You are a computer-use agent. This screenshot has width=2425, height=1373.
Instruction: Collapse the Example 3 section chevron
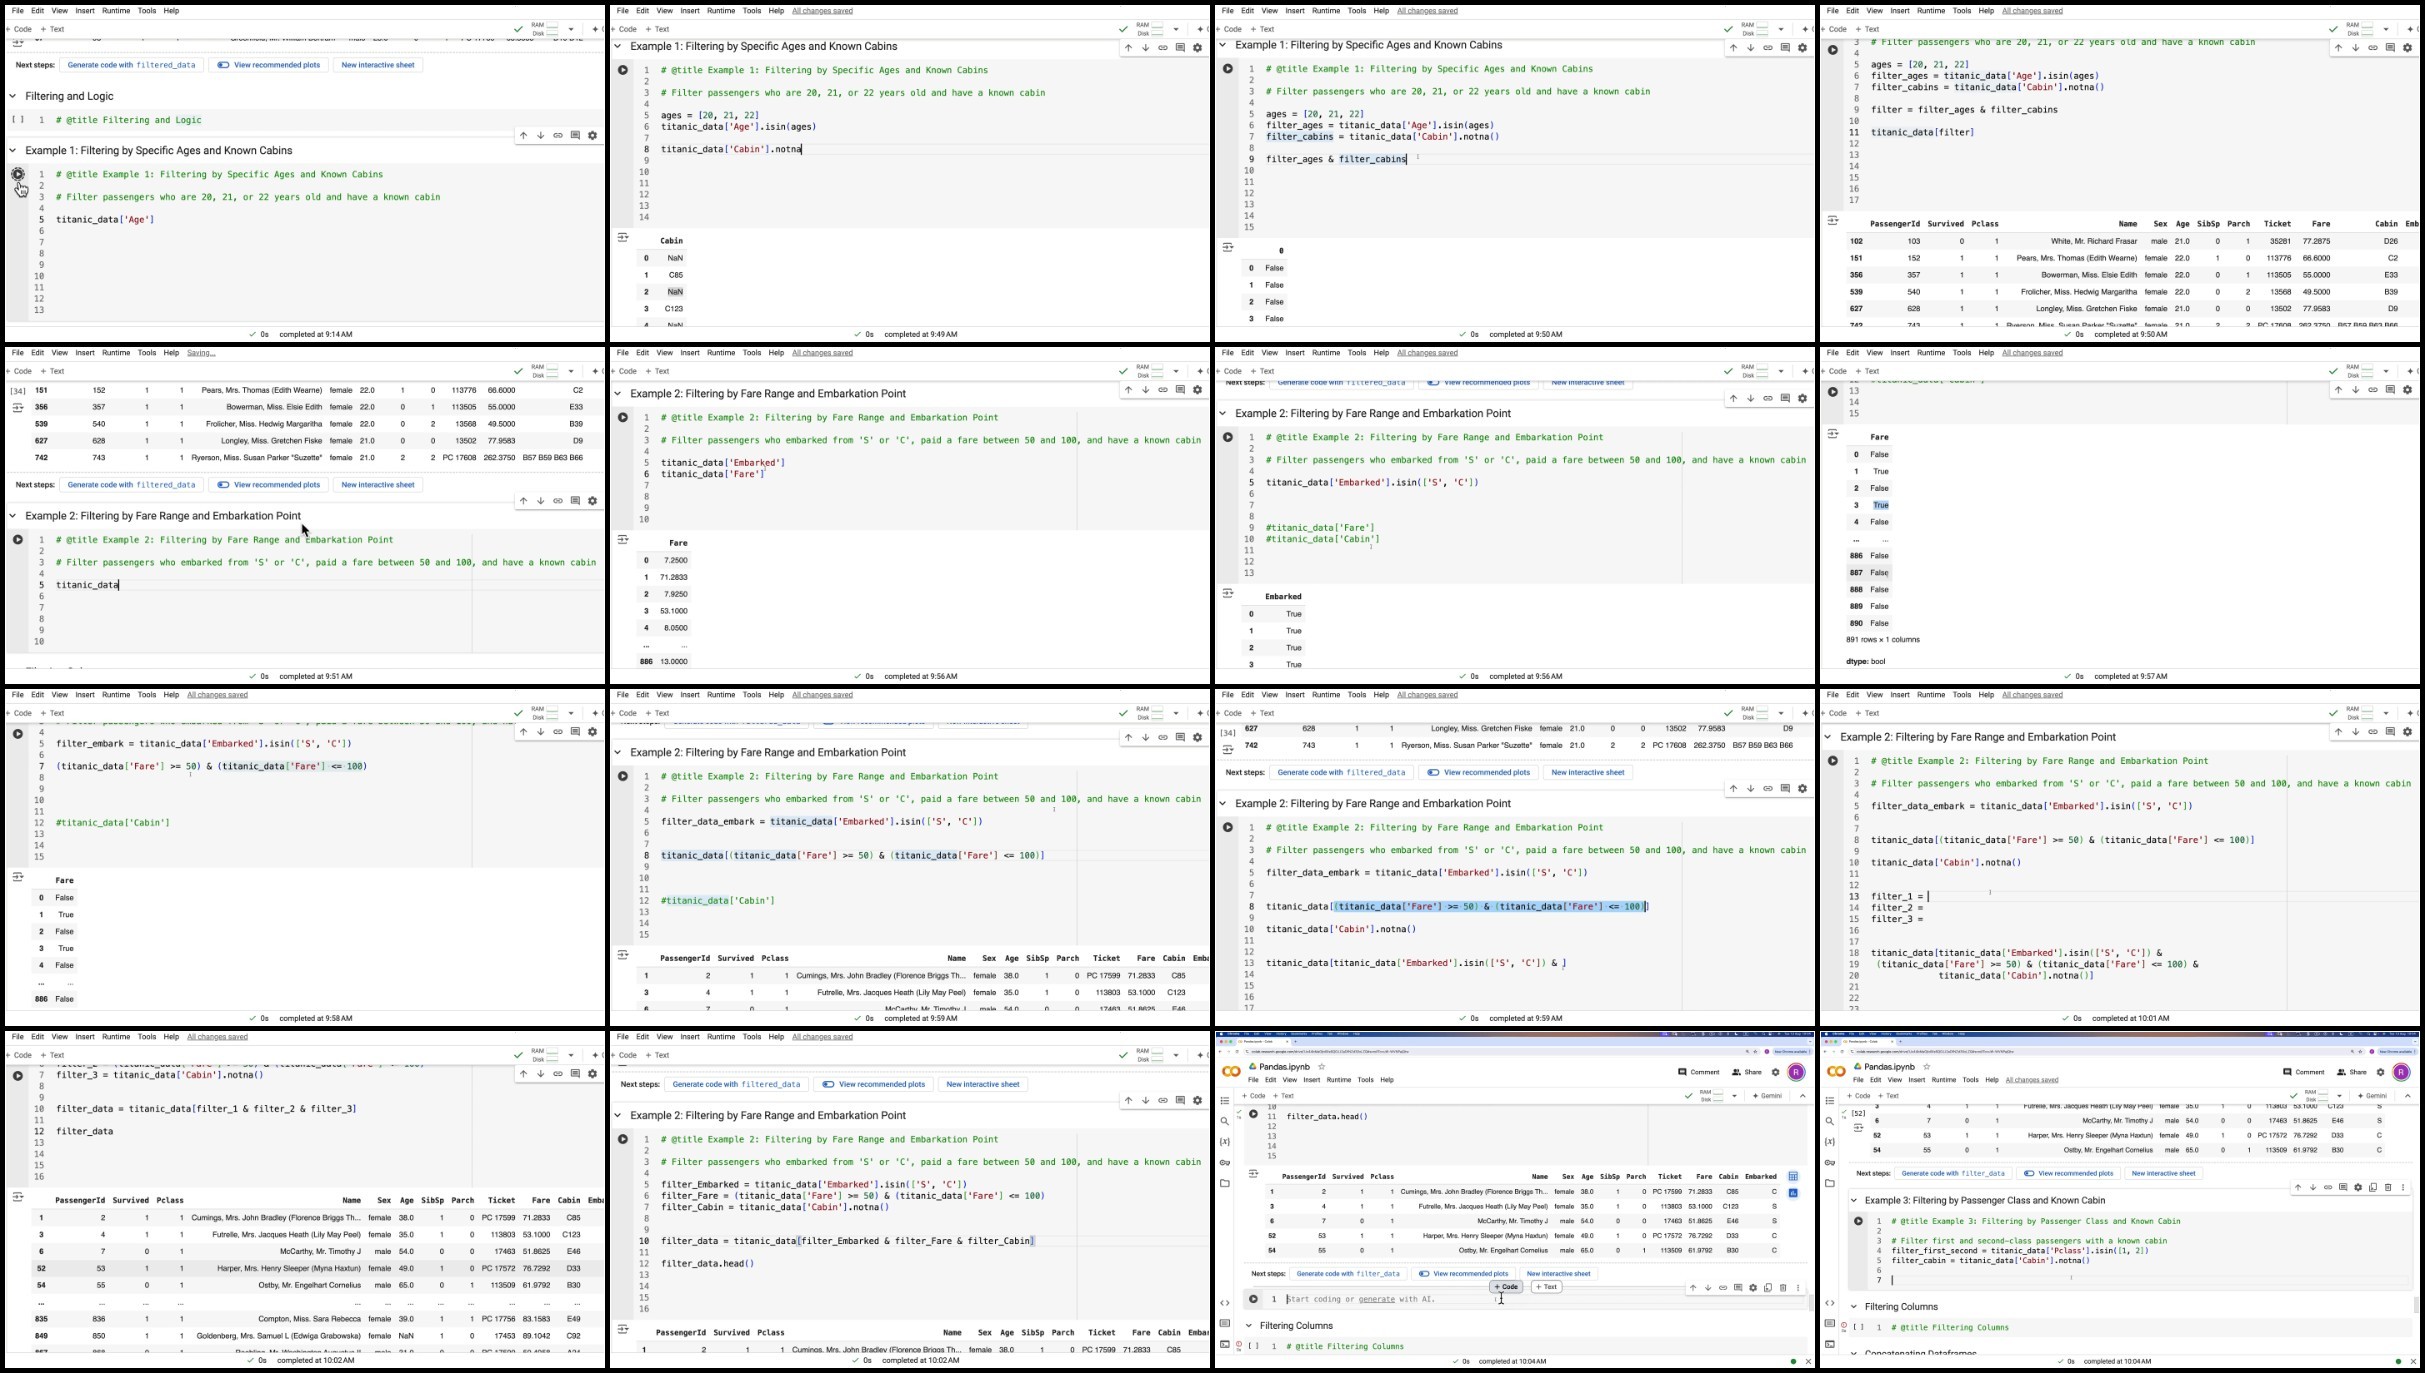(x=1854, y=1200)
